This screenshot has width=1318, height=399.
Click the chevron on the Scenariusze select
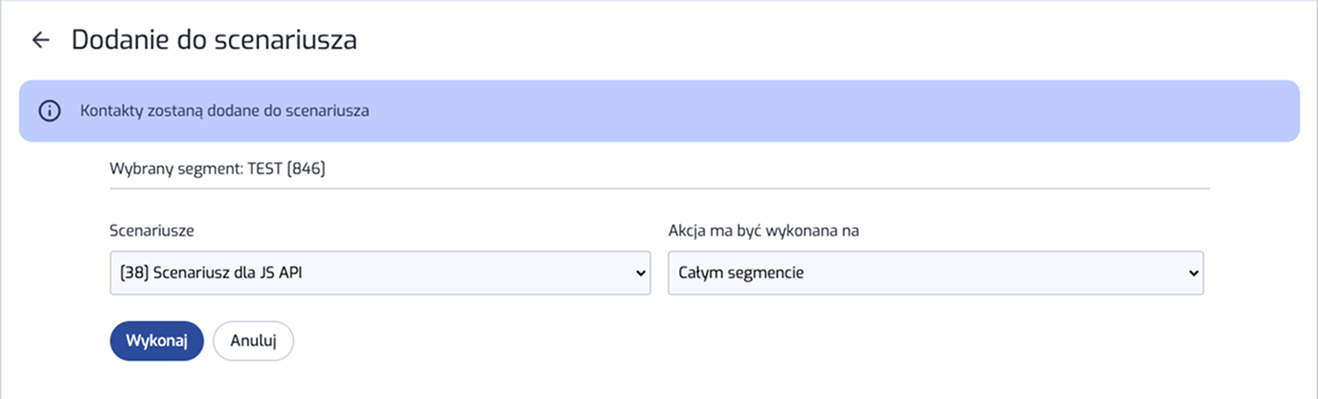click(641, 273)
